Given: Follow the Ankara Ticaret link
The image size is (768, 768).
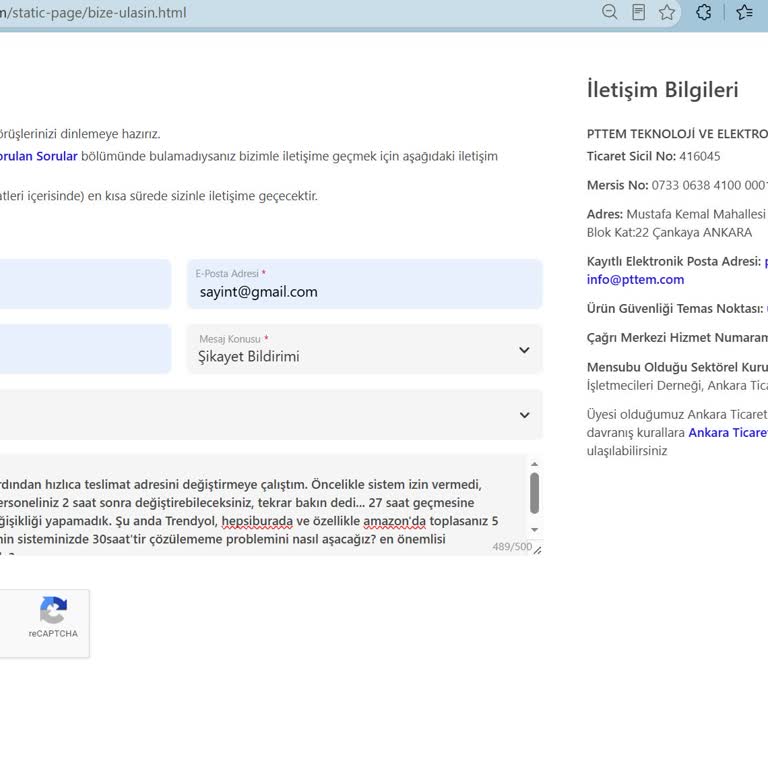Looking at the screenshot, I should coord(728,432).
